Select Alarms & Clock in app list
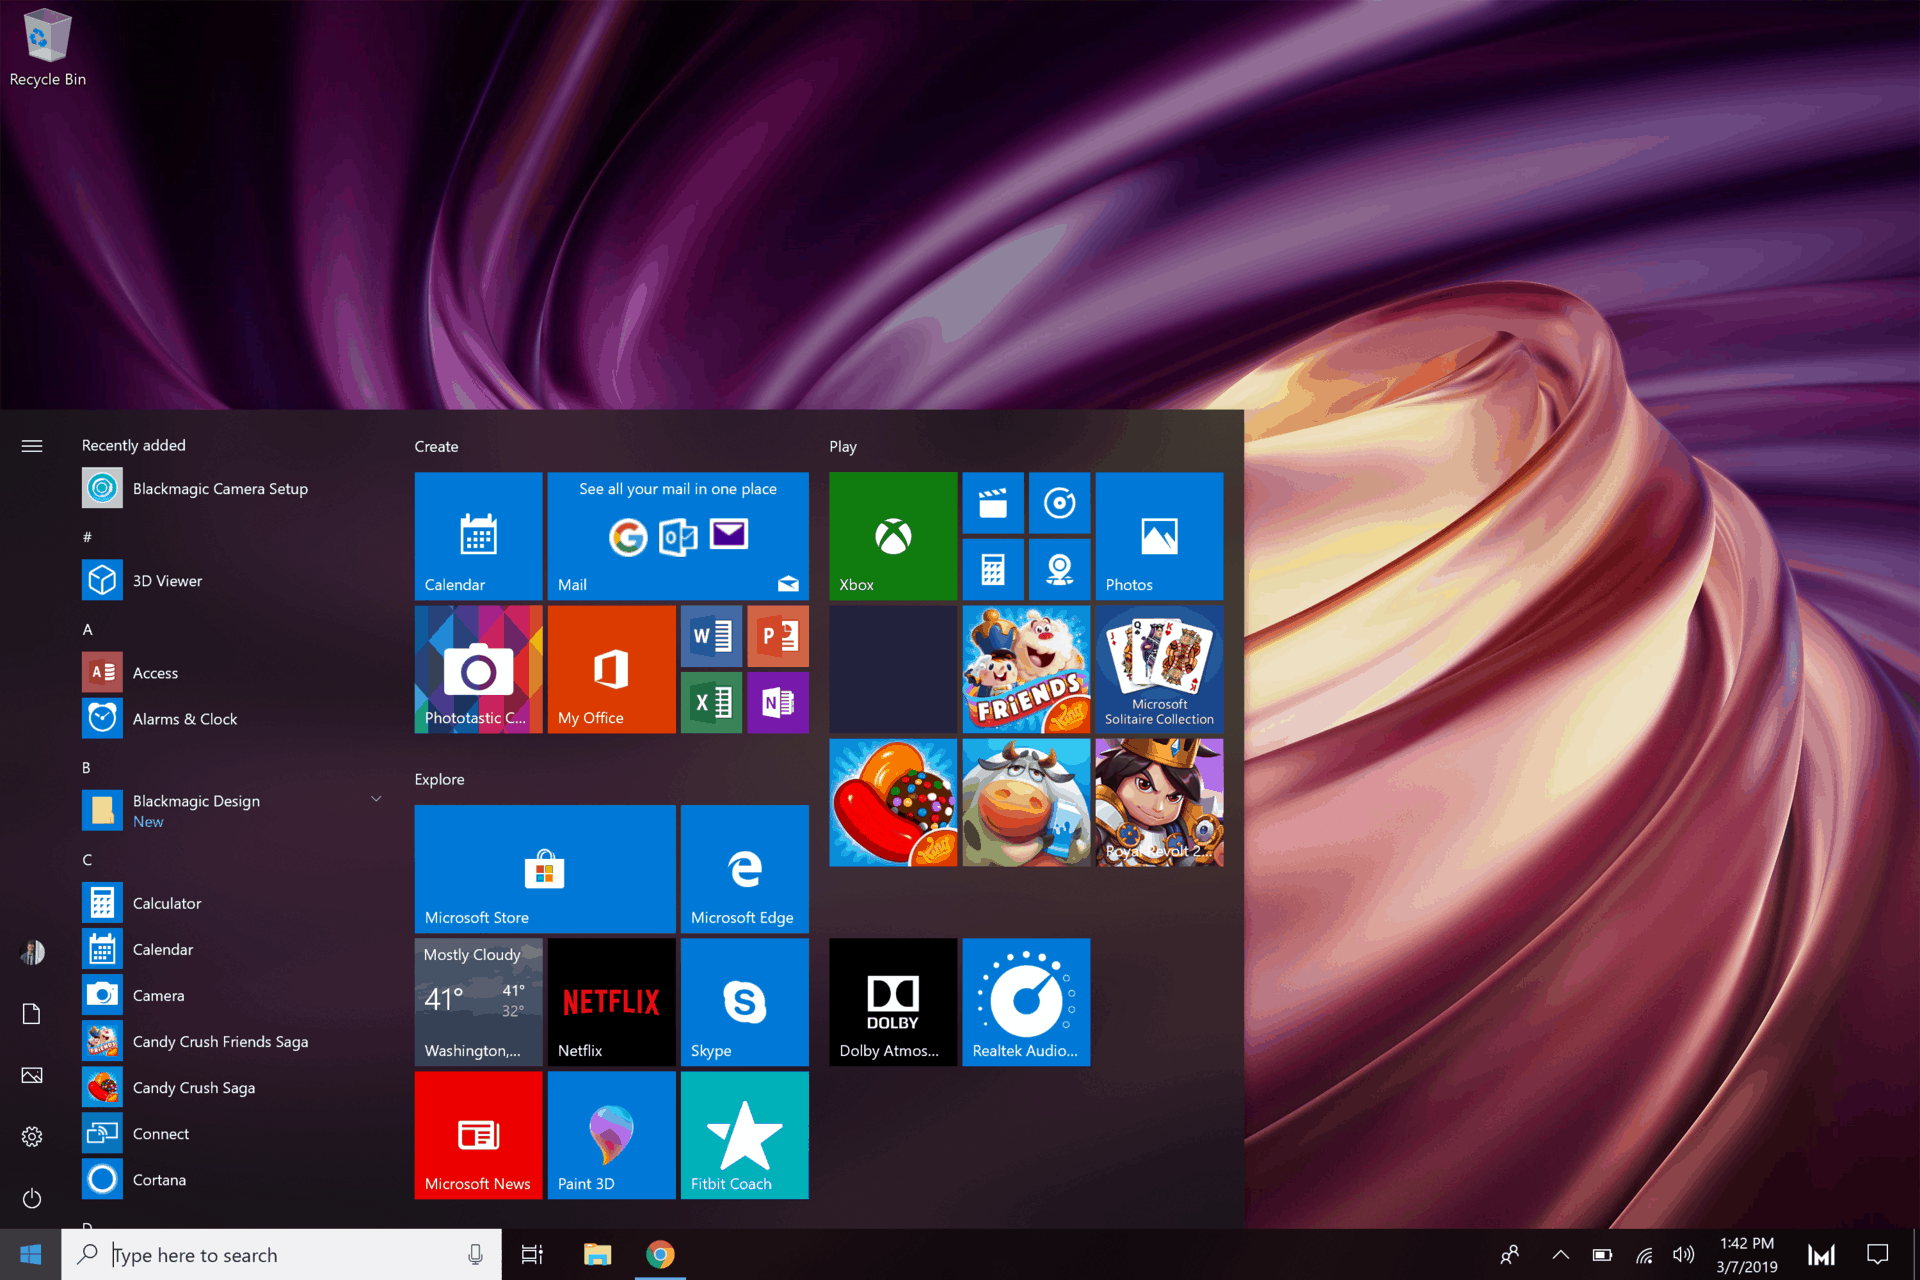The height and width of the screenshot is (1280, 1920). coord(185,719)
